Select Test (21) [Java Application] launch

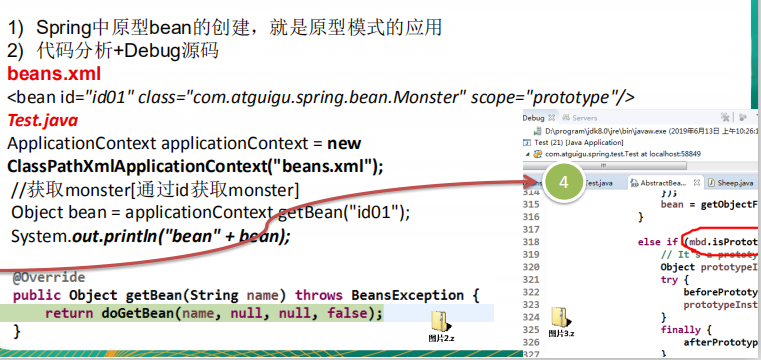(x=573, y=143)
